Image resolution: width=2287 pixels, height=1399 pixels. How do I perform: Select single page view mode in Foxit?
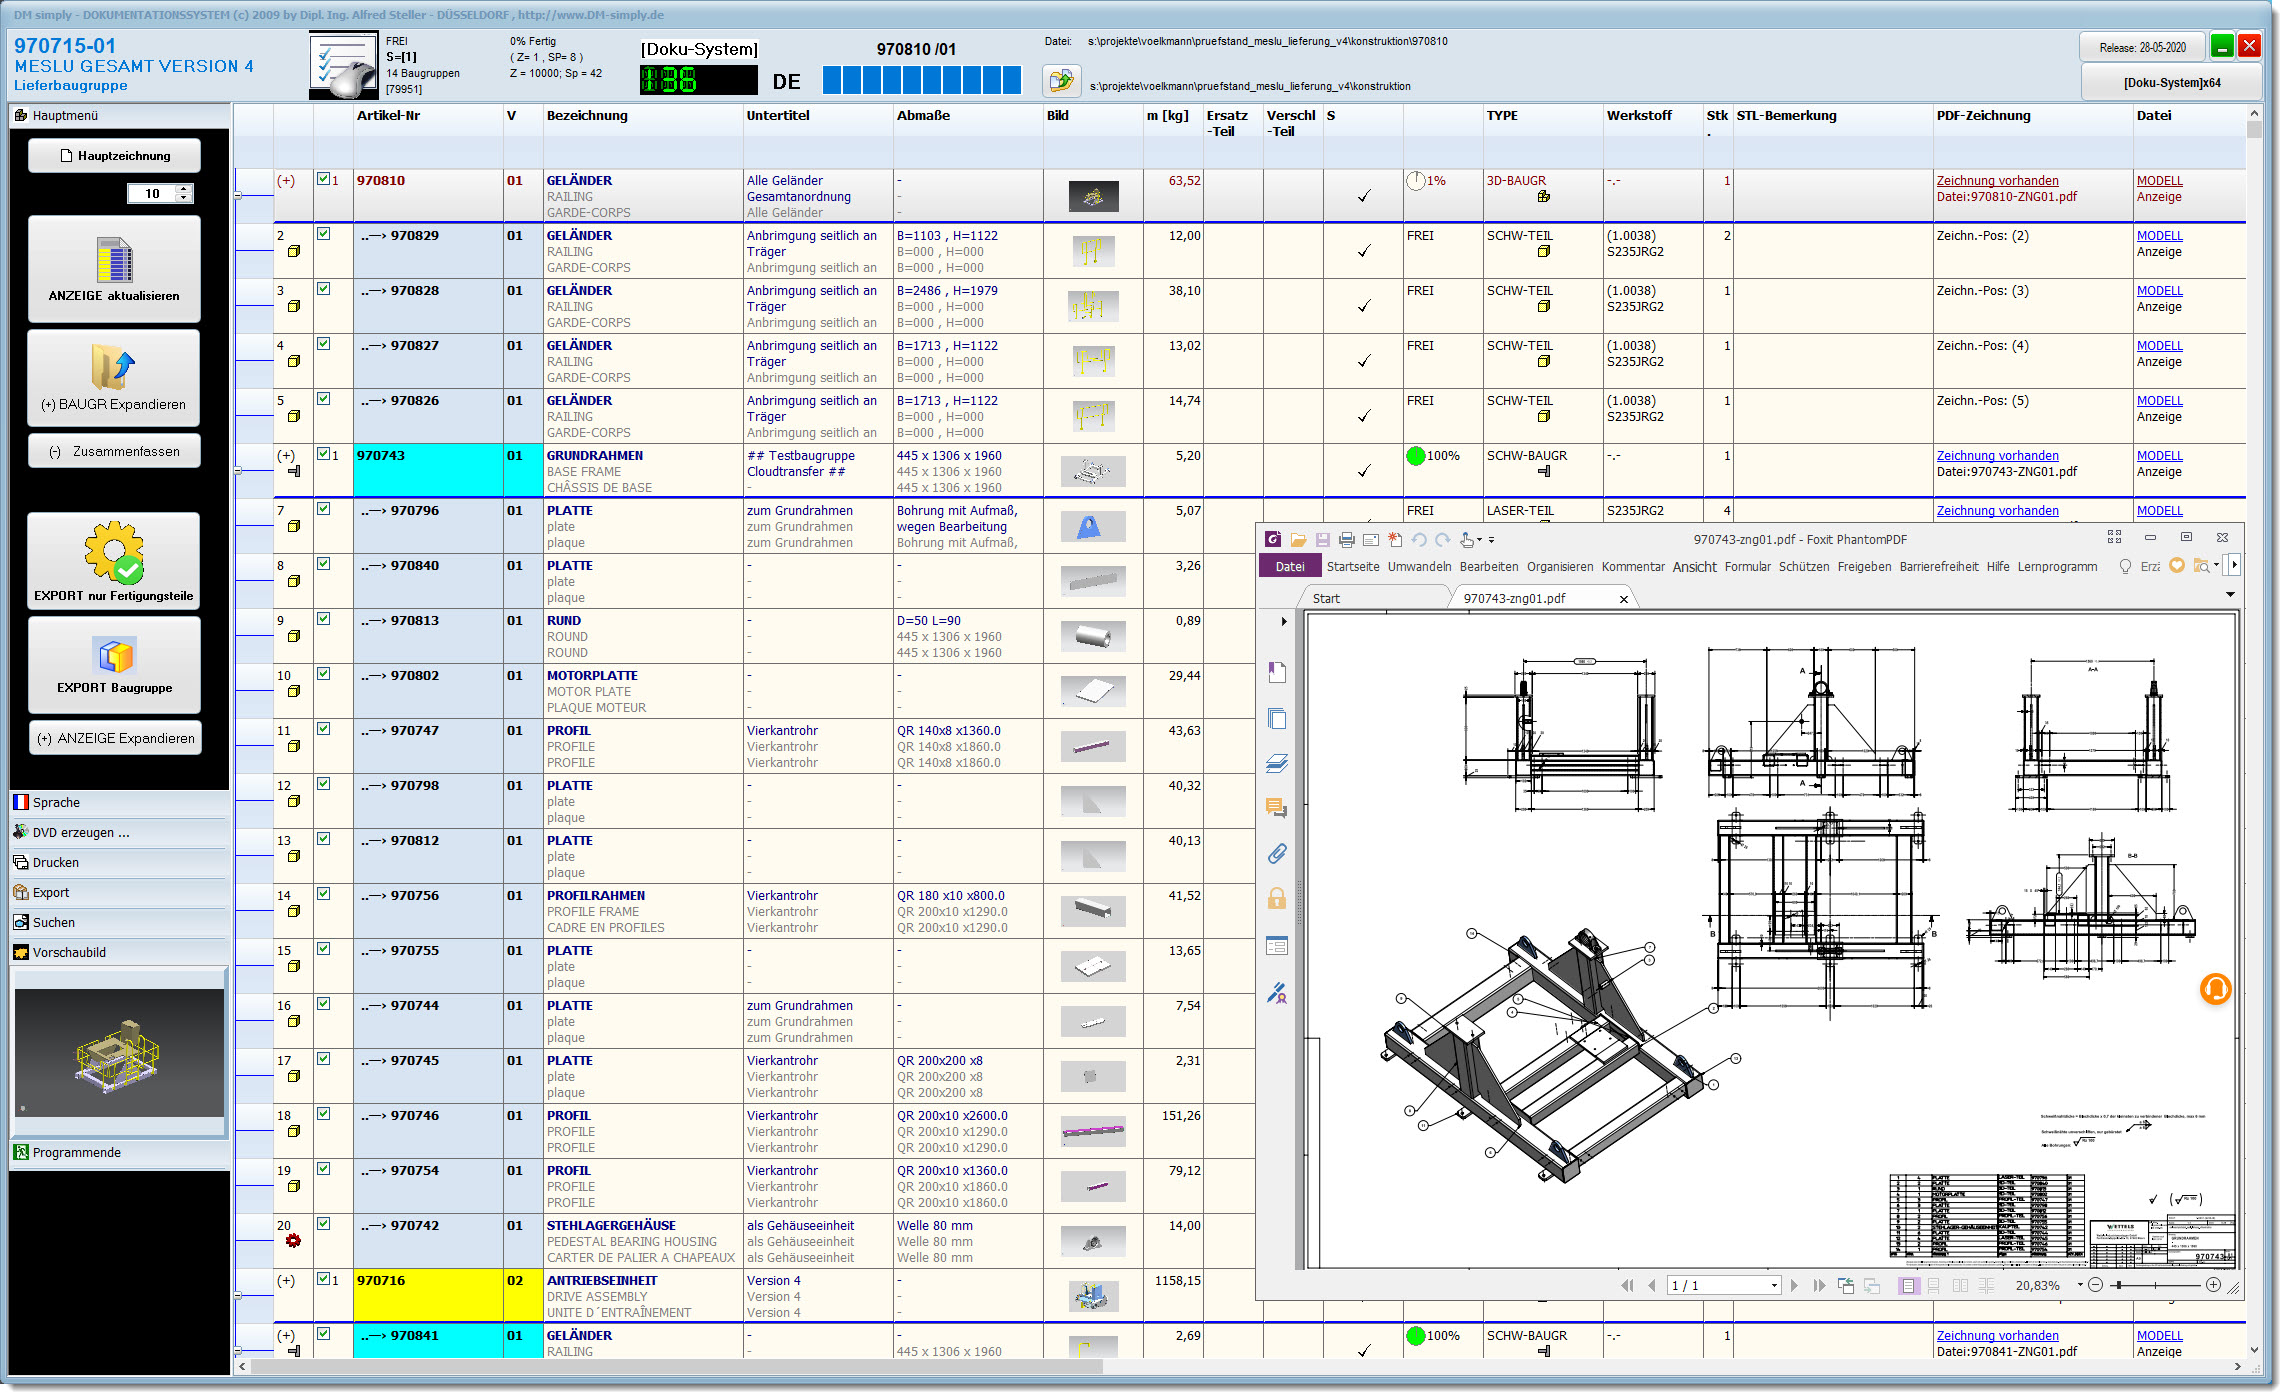click(1909, 1286)
